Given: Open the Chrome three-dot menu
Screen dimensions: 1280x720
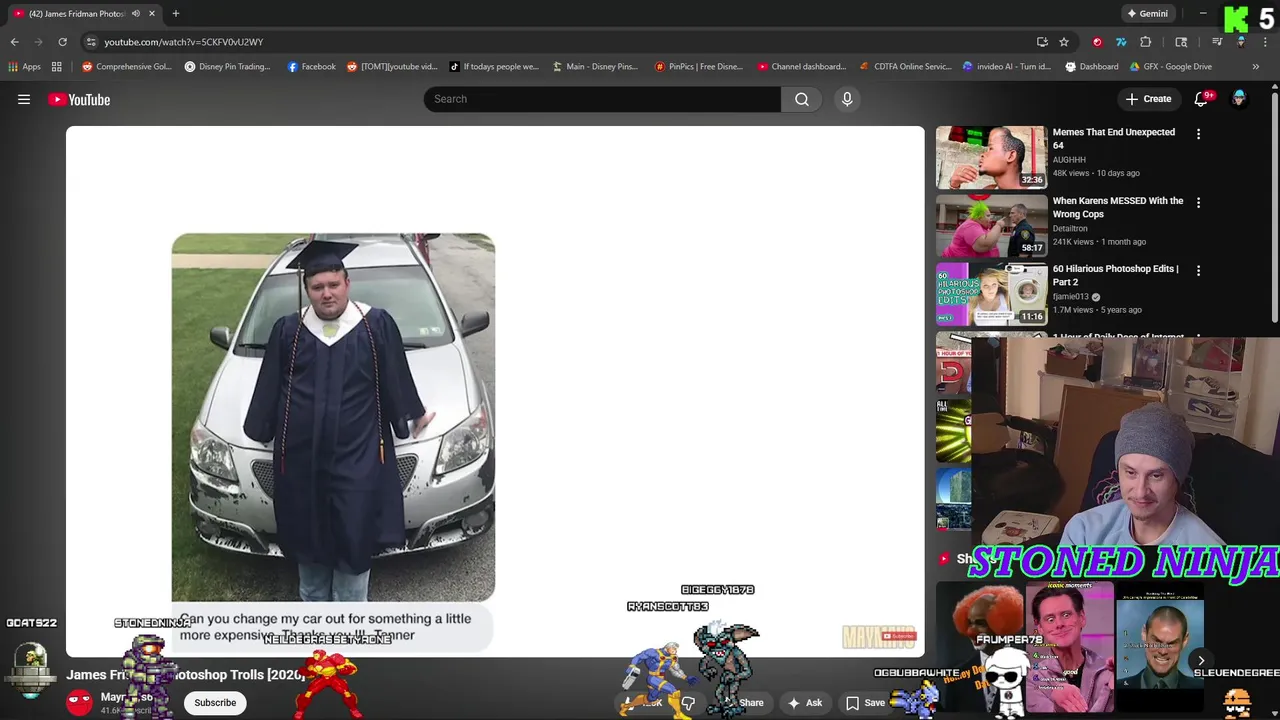Looking at the screenshot, I should point(1265,42).
